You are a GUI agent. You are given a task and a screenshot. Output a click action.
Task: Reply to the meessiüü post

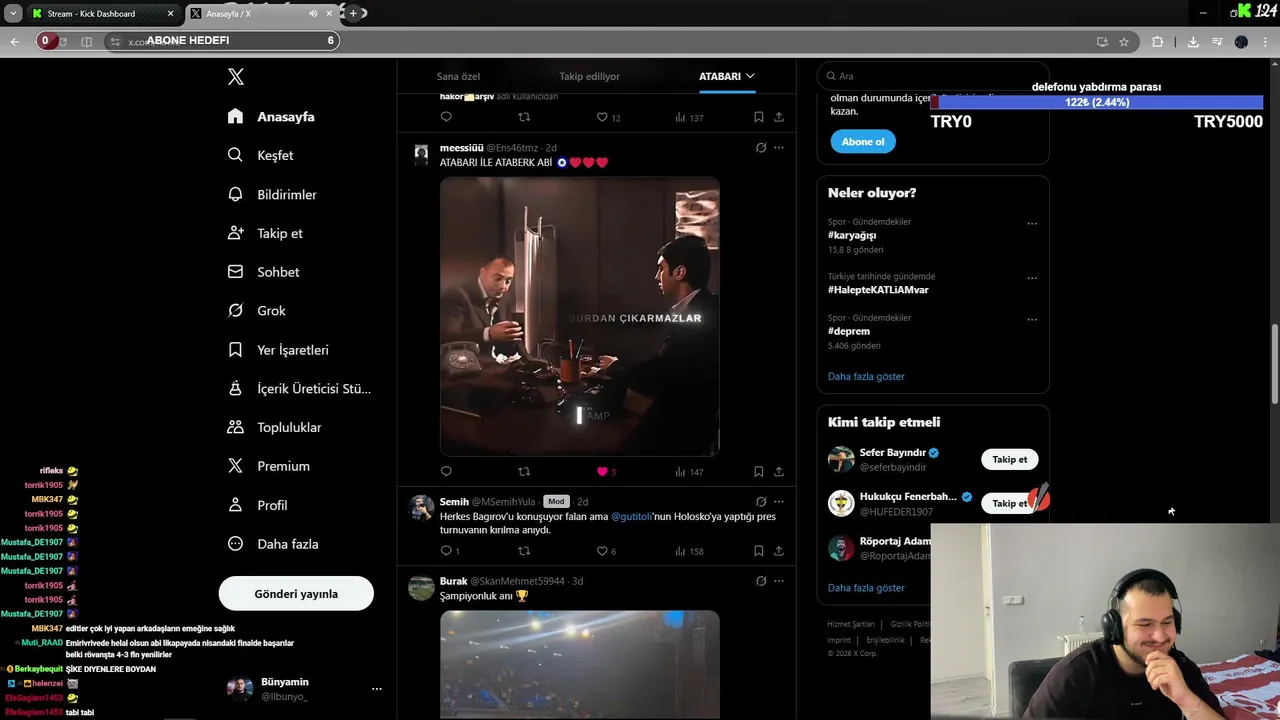coord(446,471)
